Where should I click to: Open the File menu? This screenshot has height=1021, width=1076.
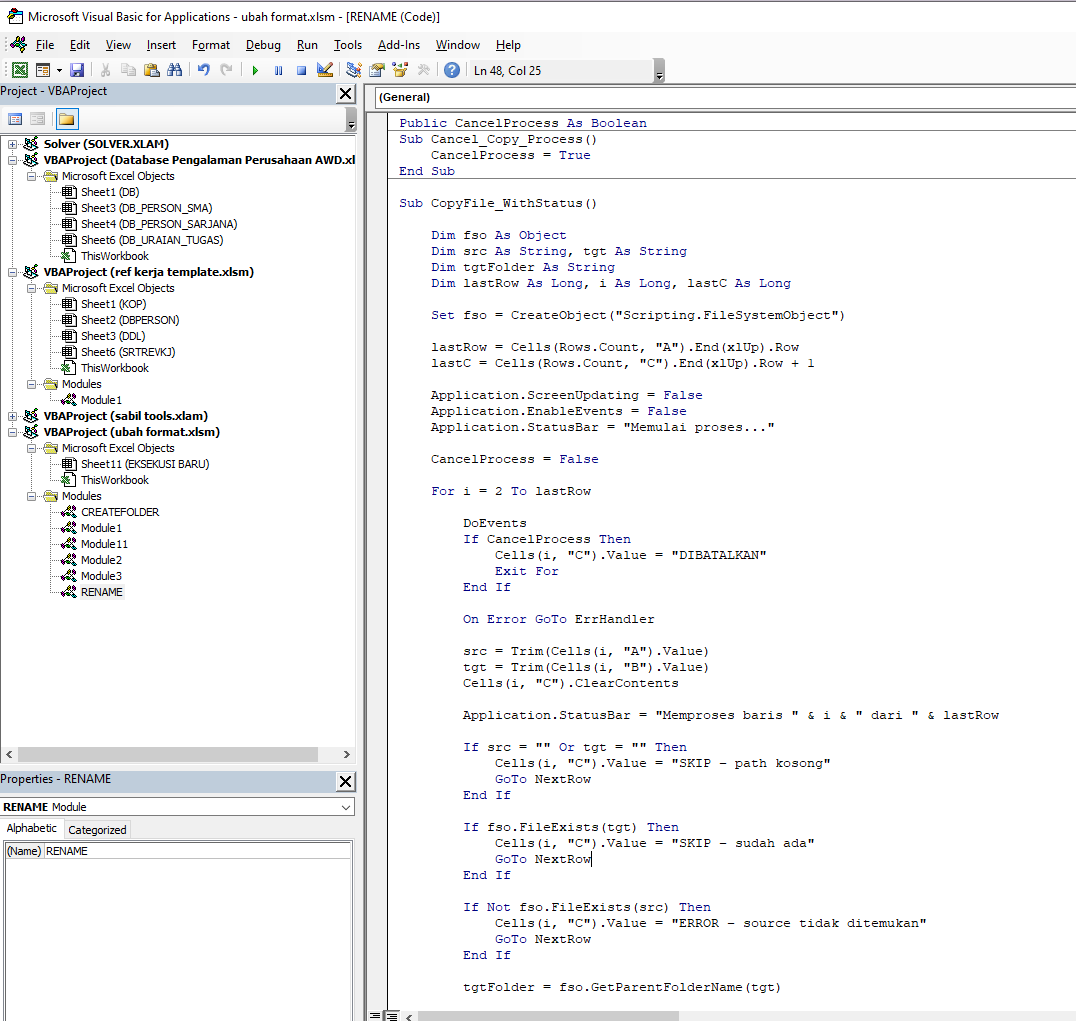coord(45,45)
